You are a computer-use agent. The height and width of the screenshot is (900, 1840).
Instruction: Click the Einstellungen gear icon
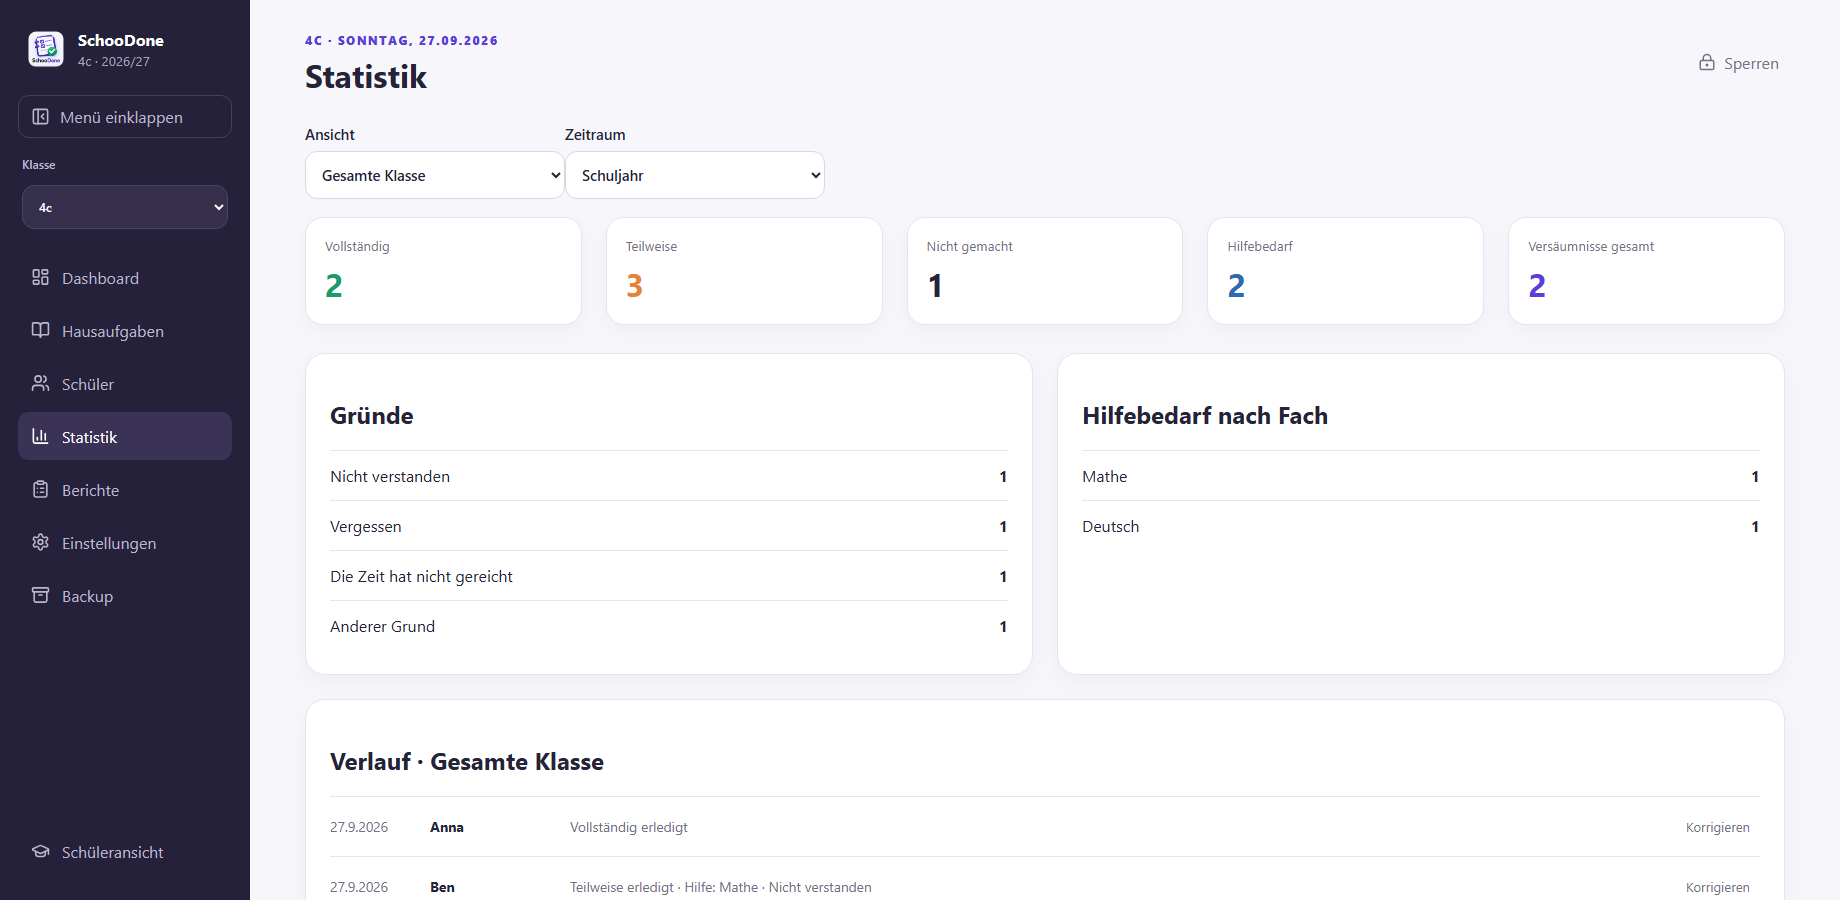pyautogui.click(x=40, y=542)
